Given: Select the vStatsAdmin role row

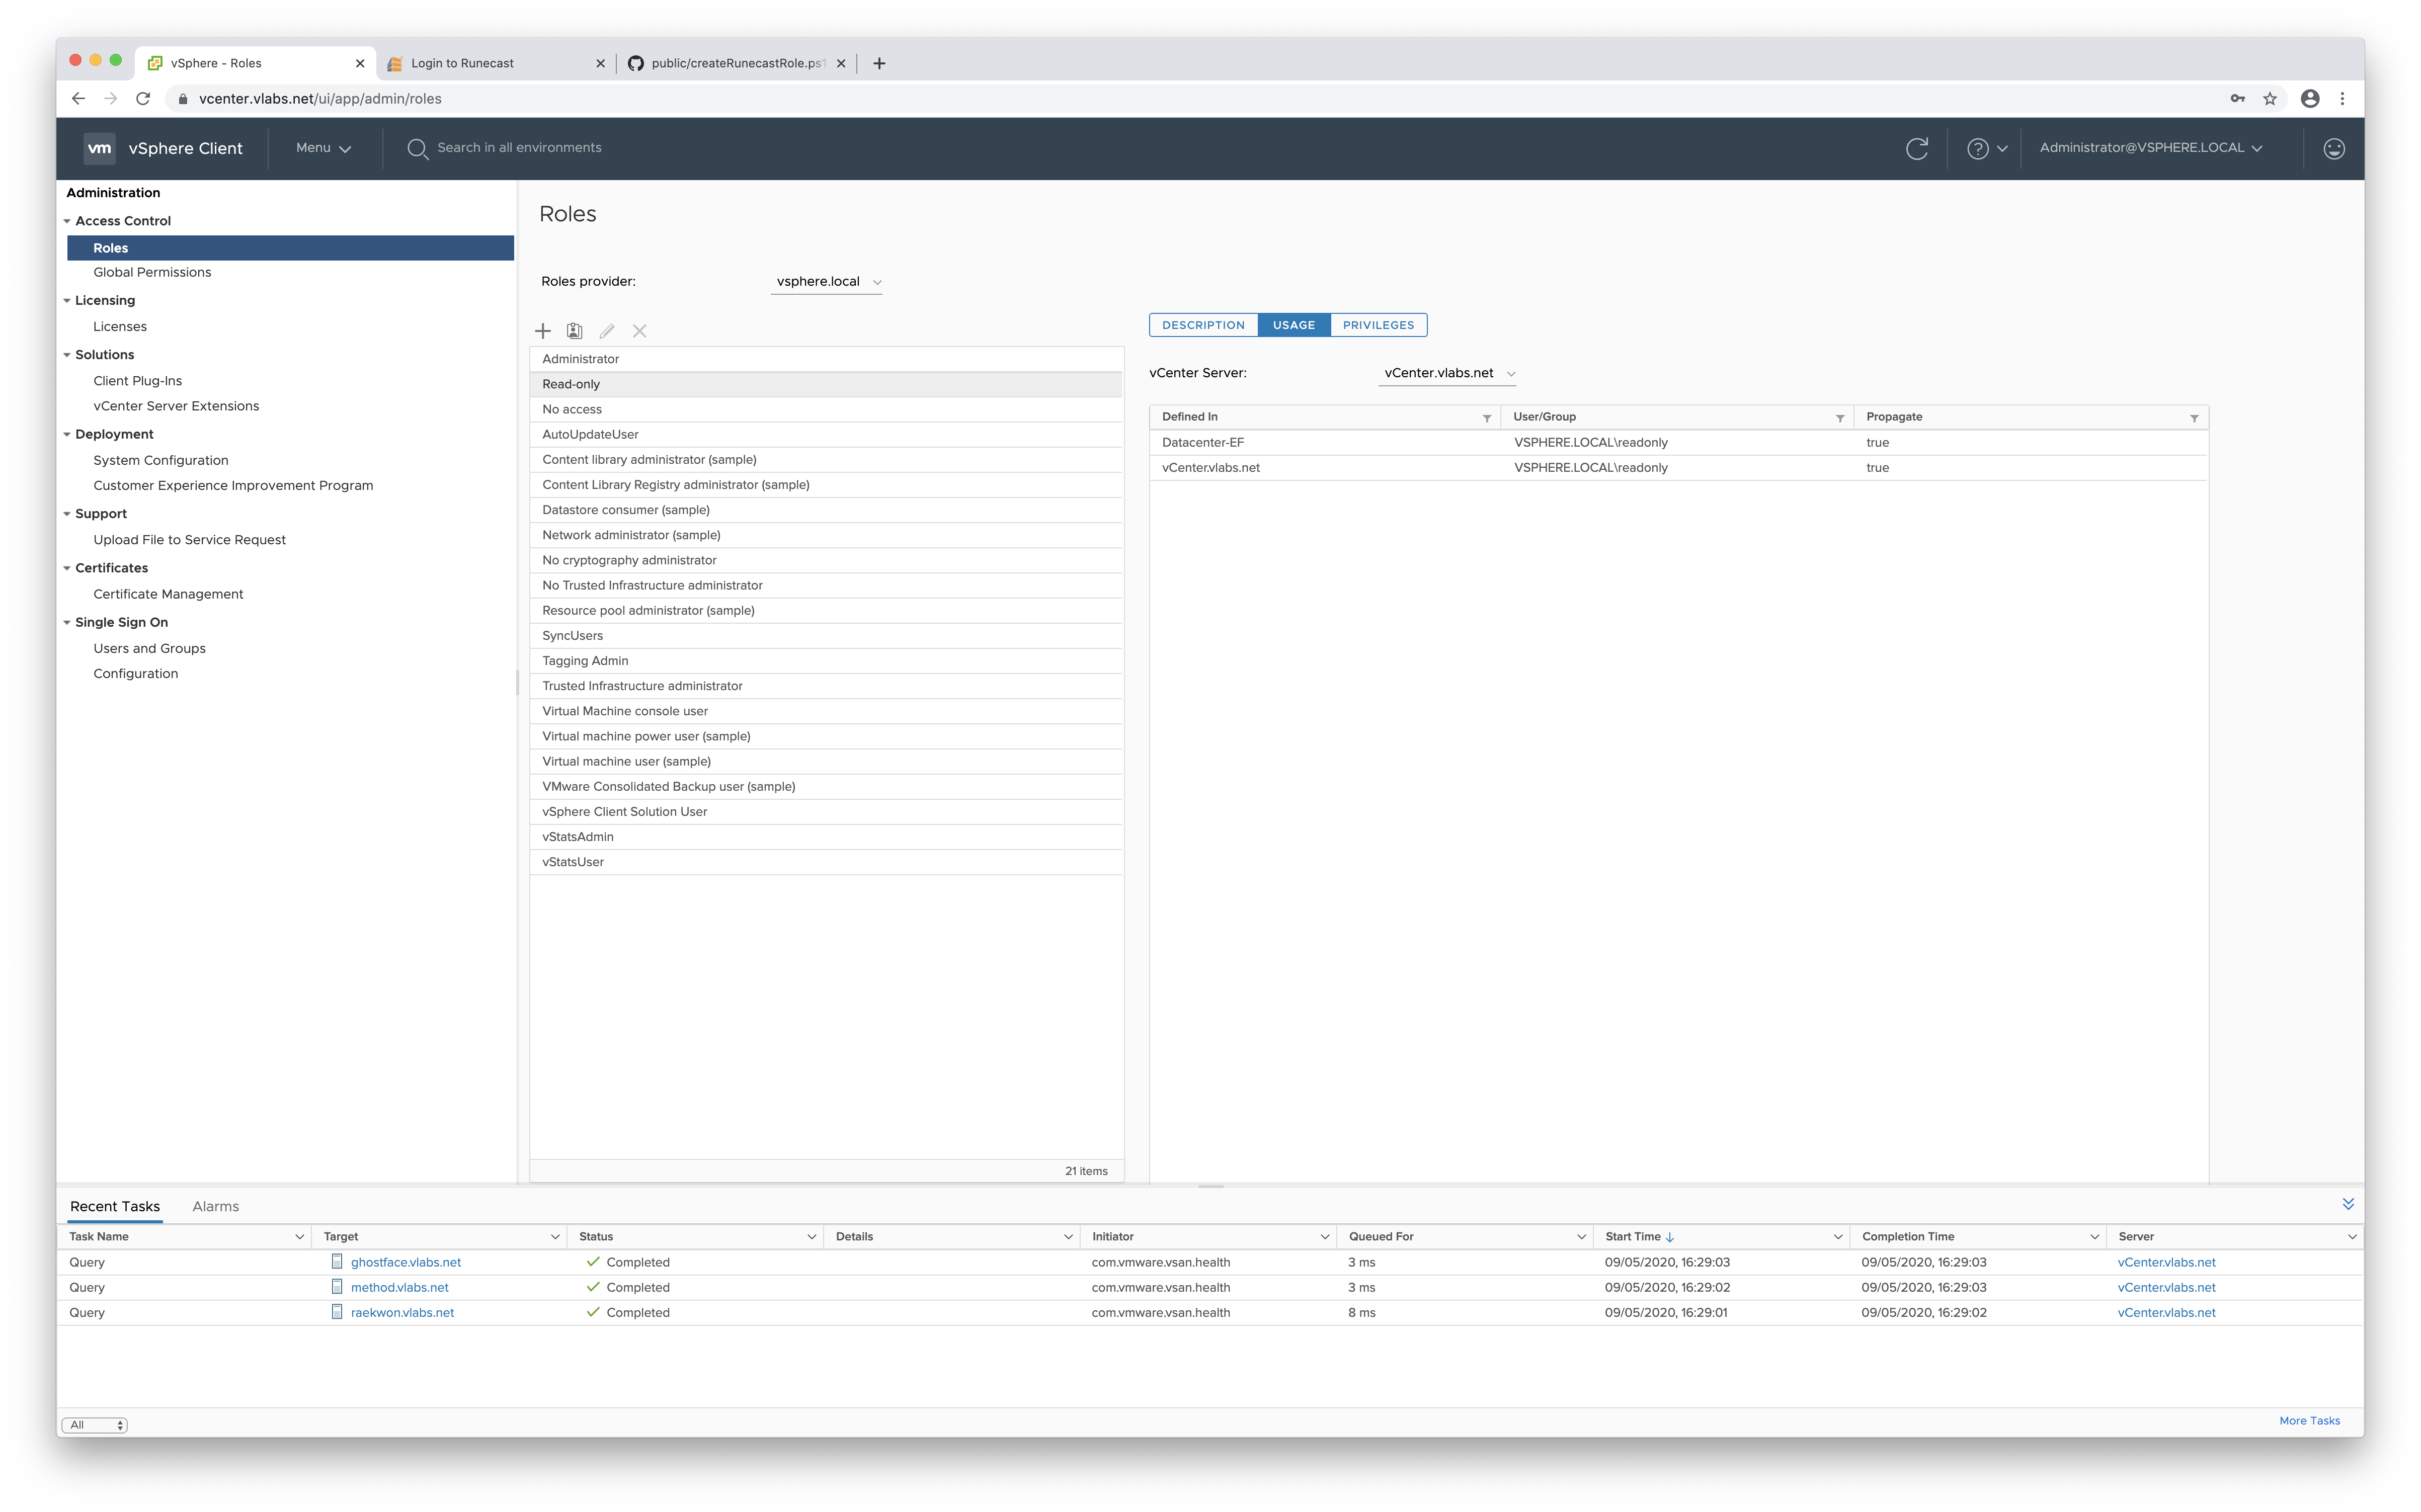Looking at the screenshot, I should click(826, 837).
